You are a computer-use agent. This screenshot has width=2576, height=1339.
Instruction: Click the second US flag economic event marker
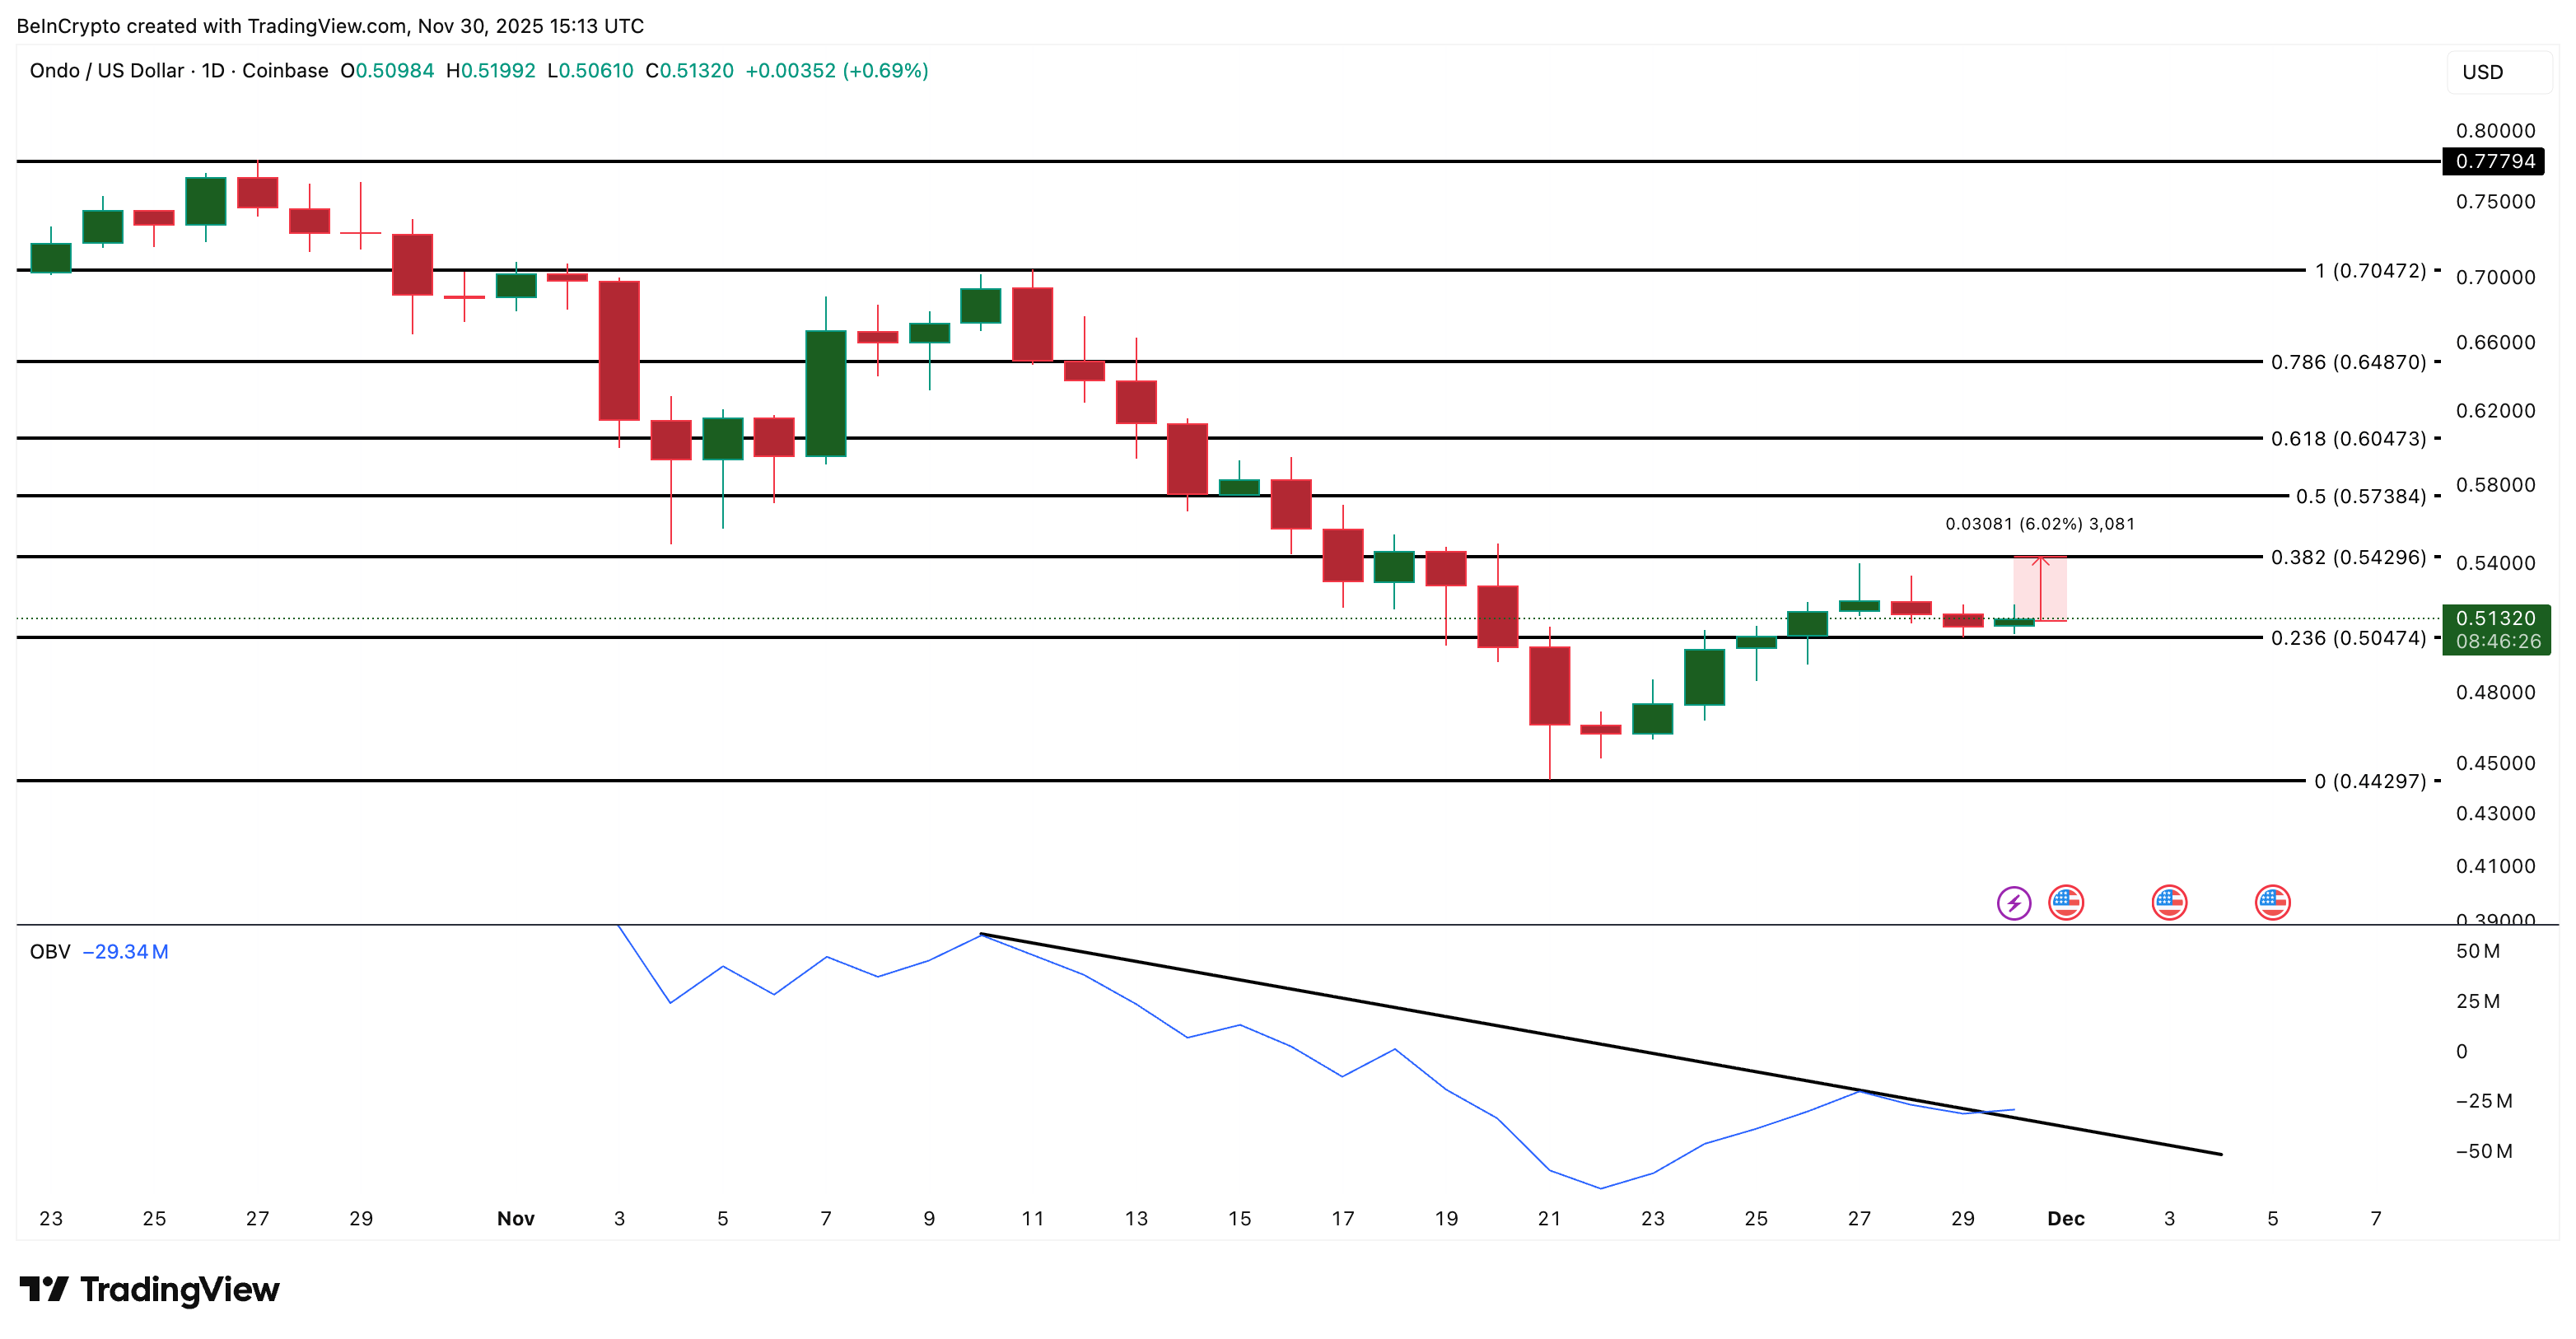click(2170, 902)
